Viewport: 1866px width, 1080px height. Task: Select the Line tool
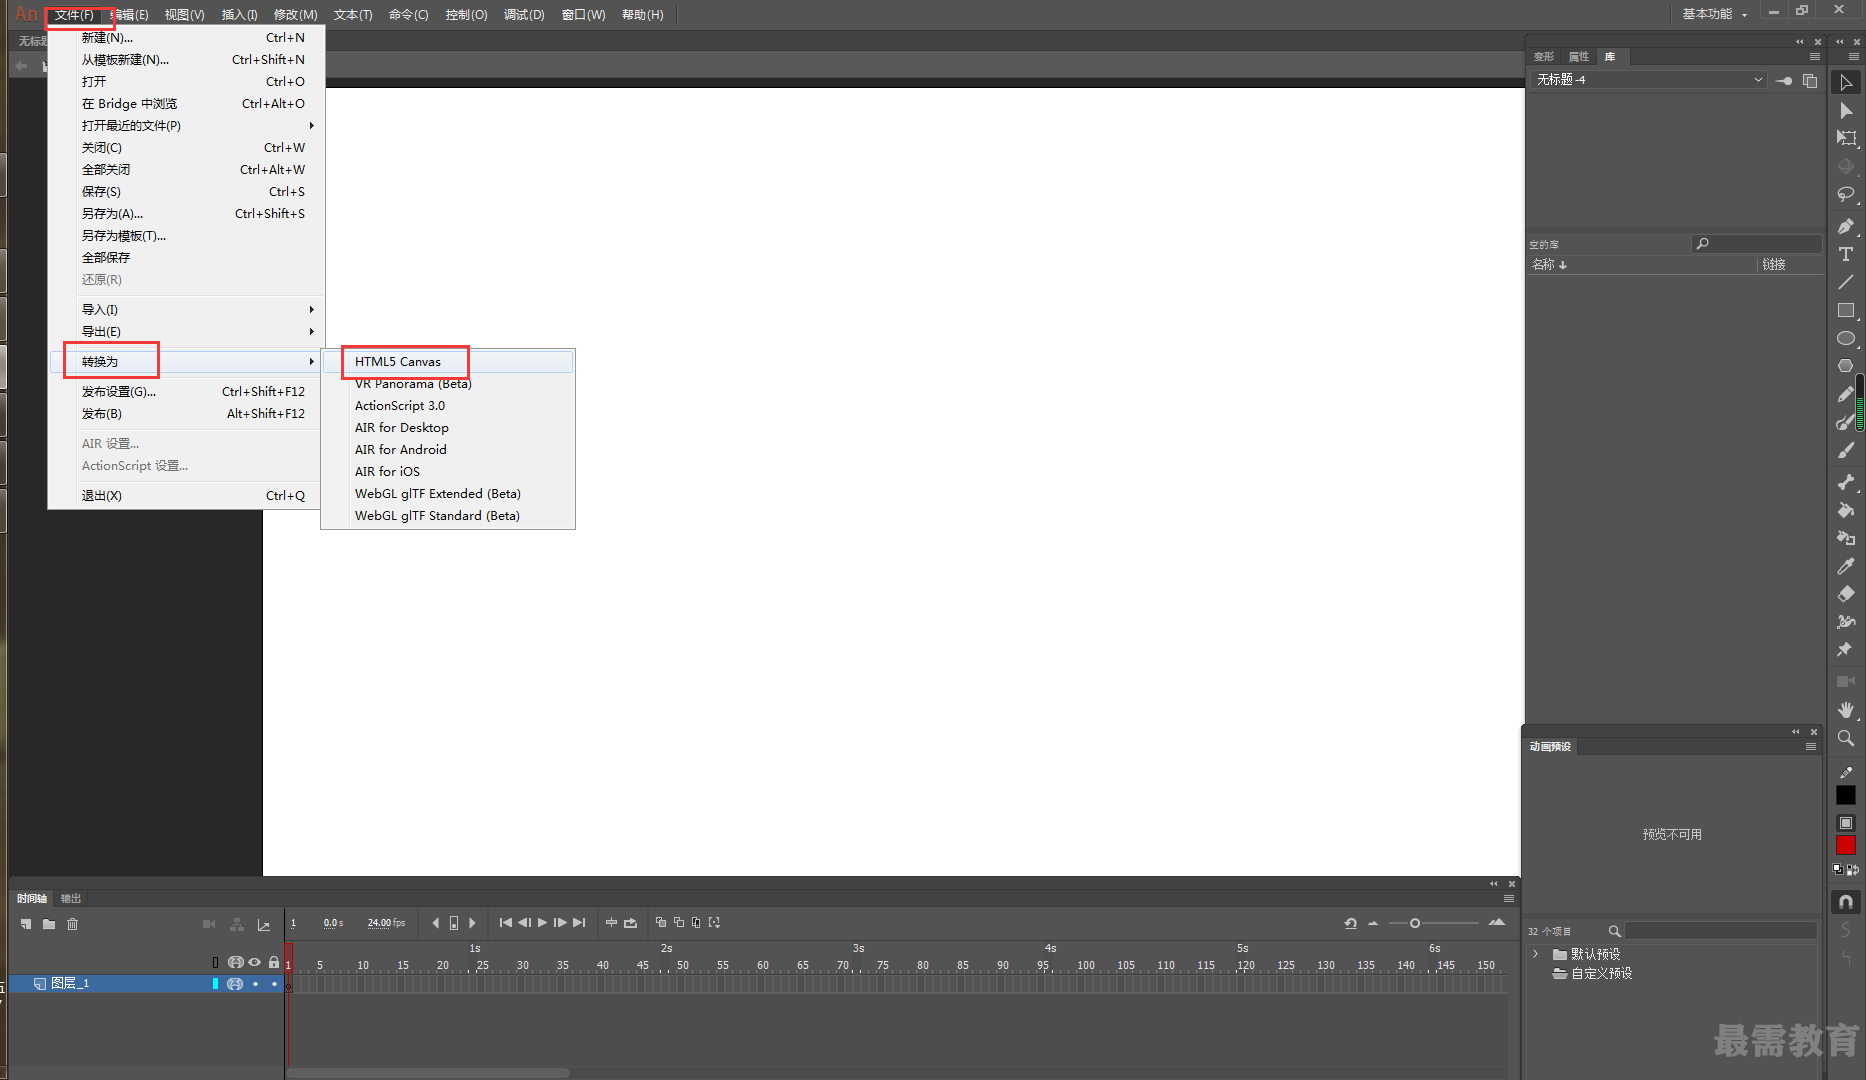point(1846,282)
